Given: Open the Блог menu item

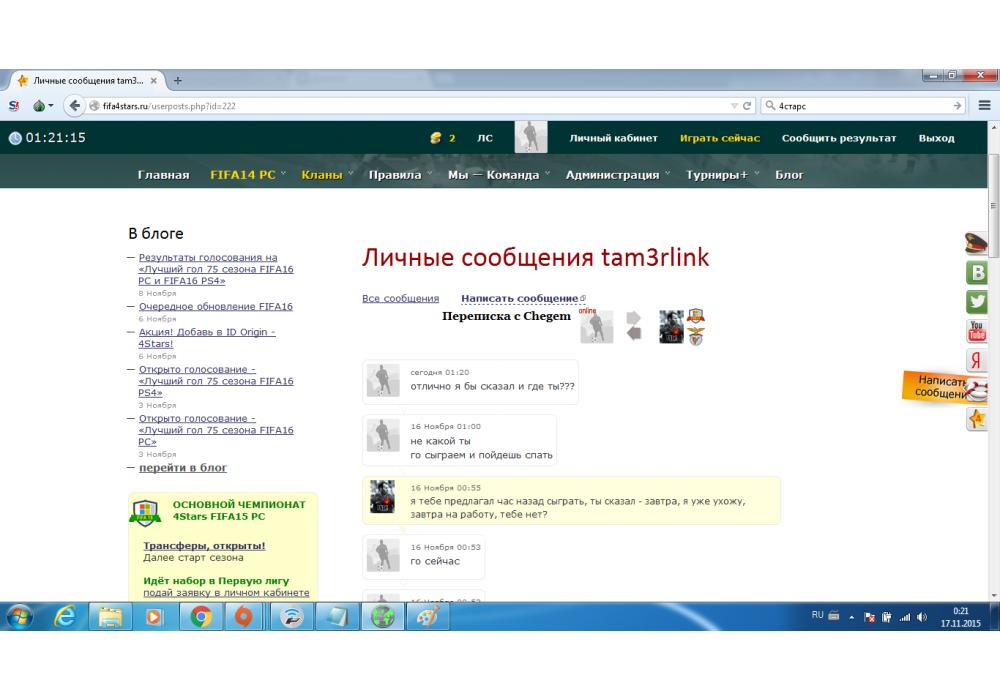Looking at the screenshot, I should tap(789, 175).
